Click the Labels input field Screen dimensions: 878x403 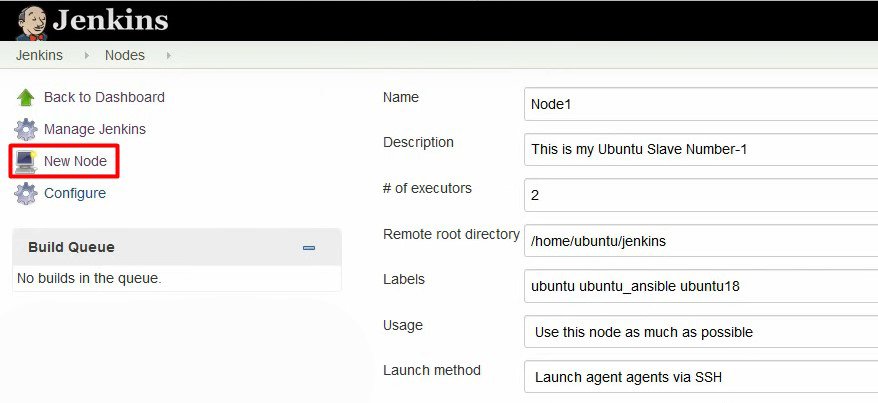701,287
